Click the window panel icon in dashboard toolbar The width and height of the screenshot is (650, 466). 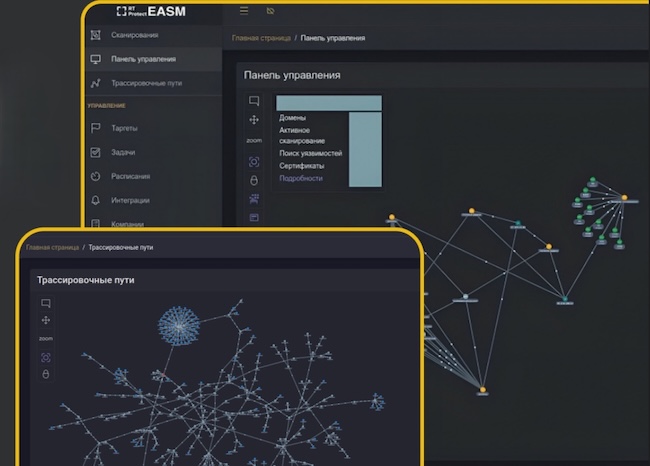point(254,217)
